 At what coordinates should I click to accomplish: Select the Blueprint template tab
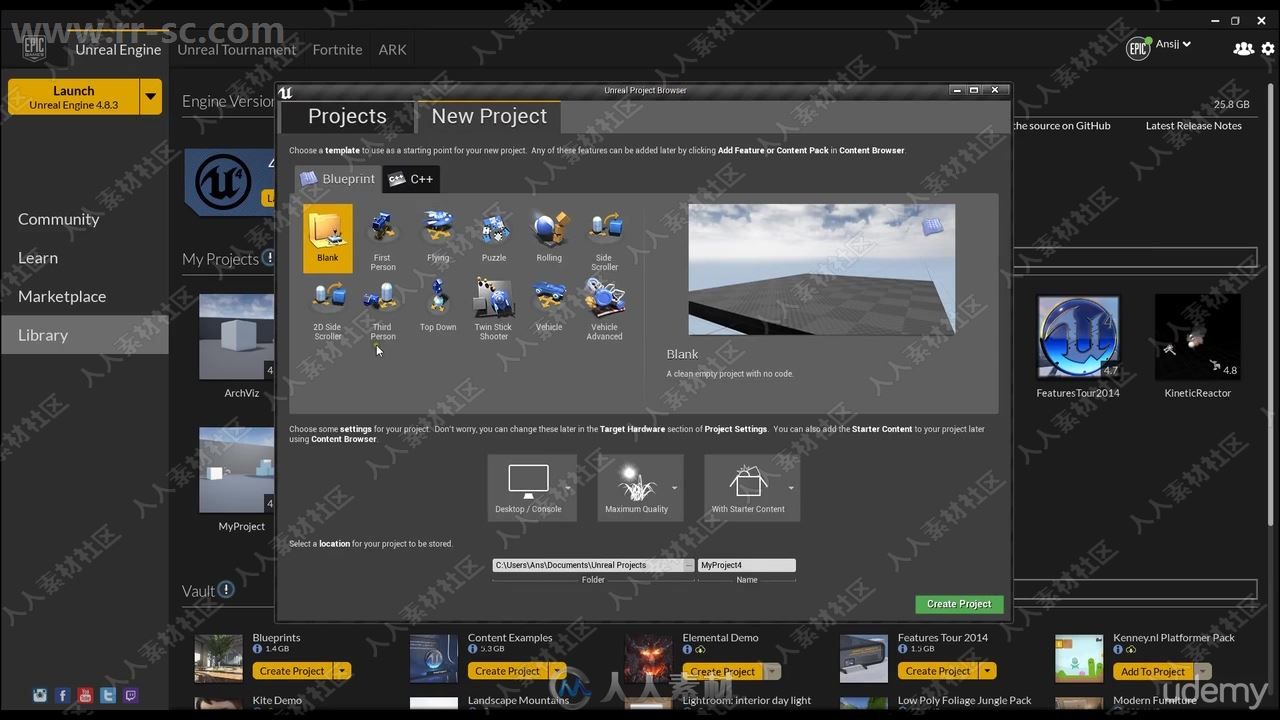pyautogui.click(x=338, y=179)
